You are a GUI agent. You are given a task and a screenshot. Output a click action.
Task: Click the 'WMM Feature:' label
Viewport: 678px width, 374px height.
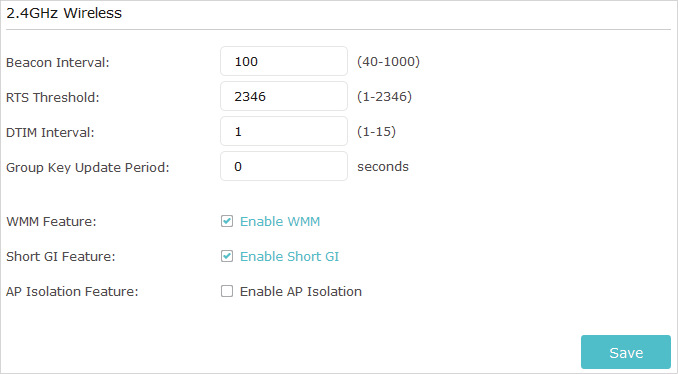point(51,221)
